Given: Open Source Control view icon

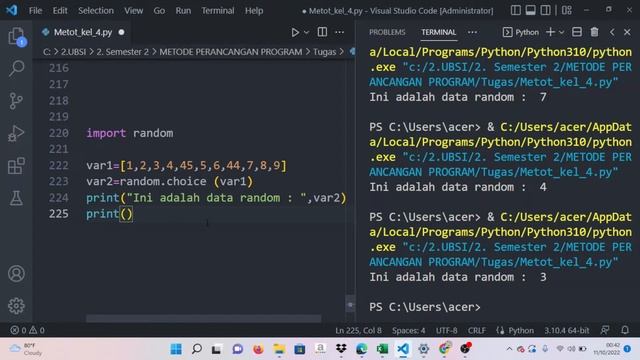Looking at the screenshot, I should pos(16,100).
